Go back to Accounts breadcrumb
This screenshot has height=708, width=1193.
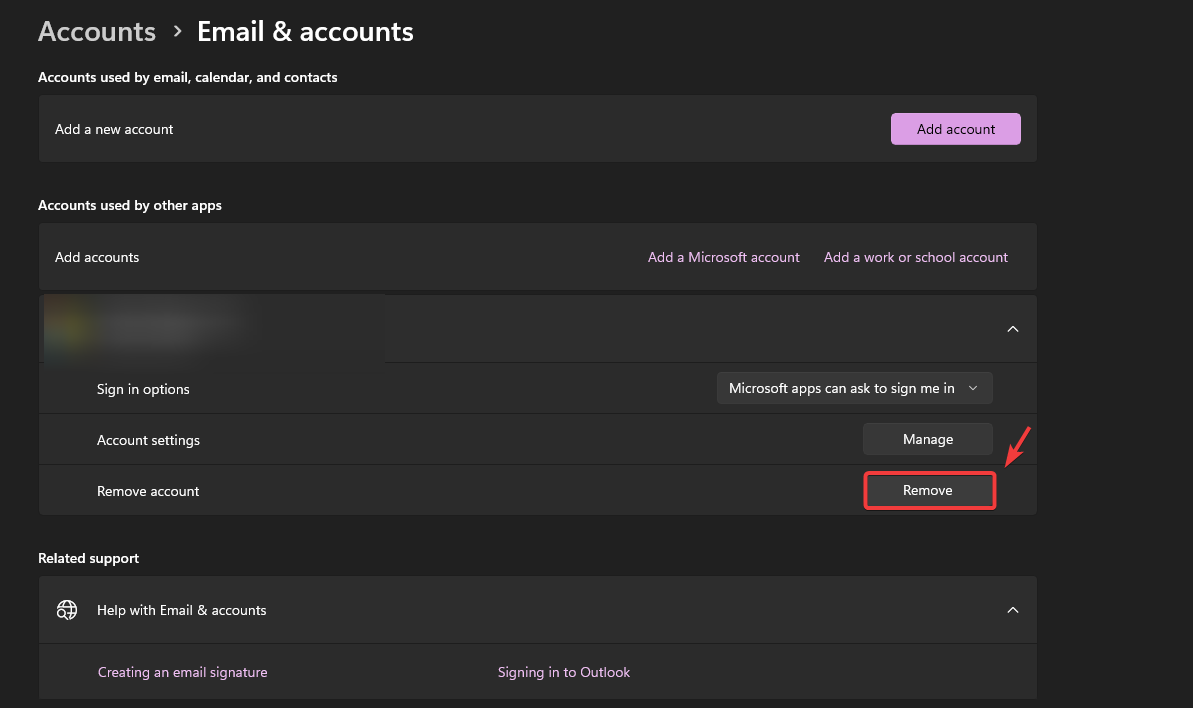(97, 32)
